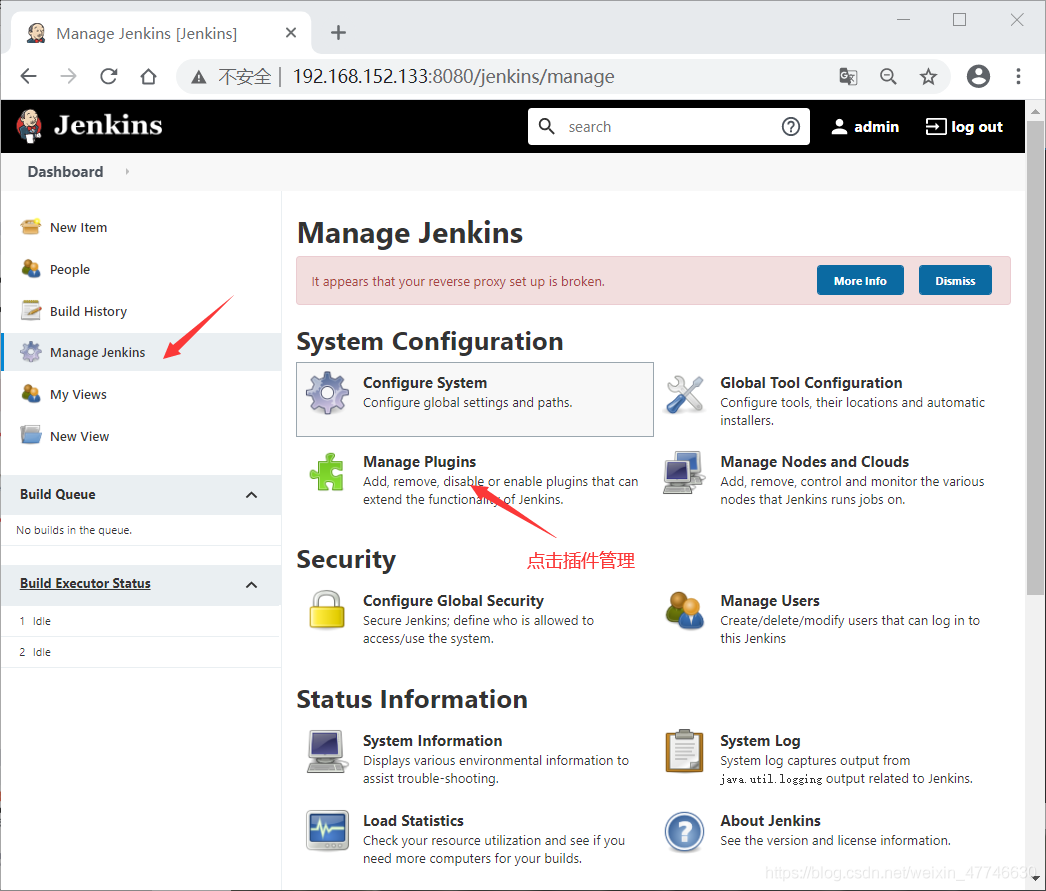Click the Global Tool Configuration wrench icon
Viewport: 1046px width, 891px height.
[x=684, y=393]
